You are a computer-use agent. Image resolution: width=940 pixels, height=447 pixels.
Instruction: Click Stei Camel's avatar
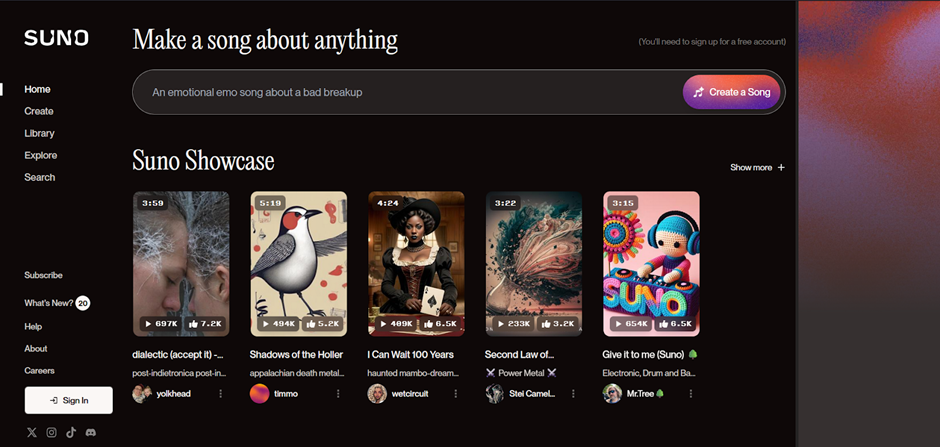pos(495,394)
